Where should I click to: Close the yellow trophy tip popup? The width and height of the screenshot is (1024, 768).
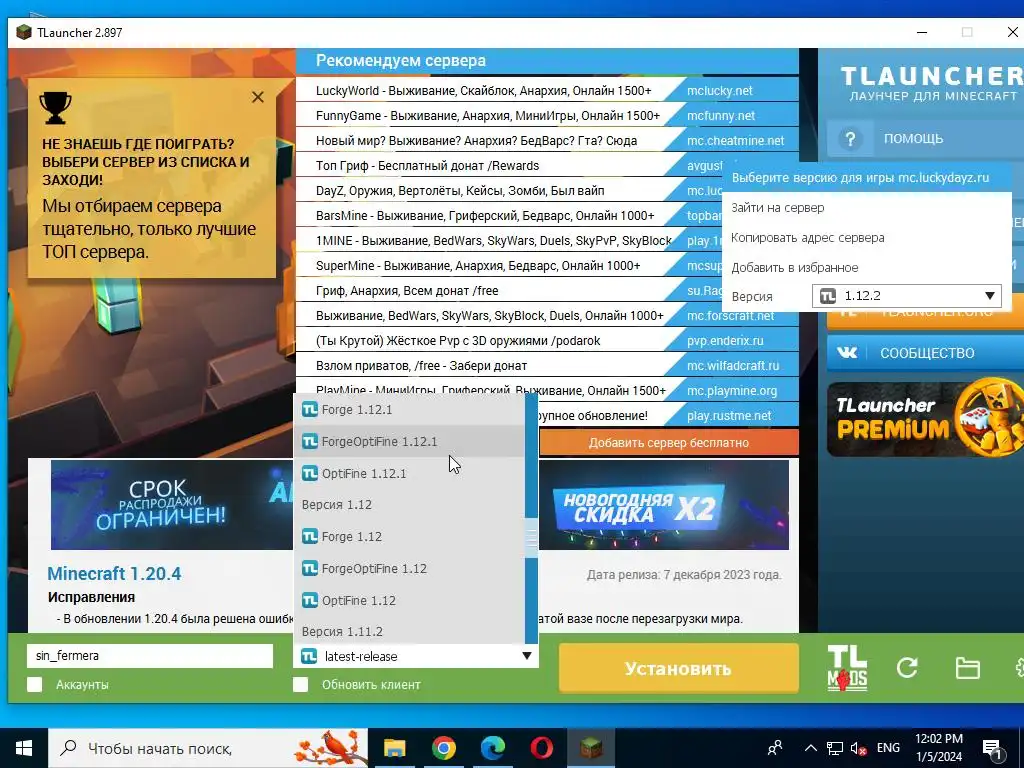tap(258, 97)
